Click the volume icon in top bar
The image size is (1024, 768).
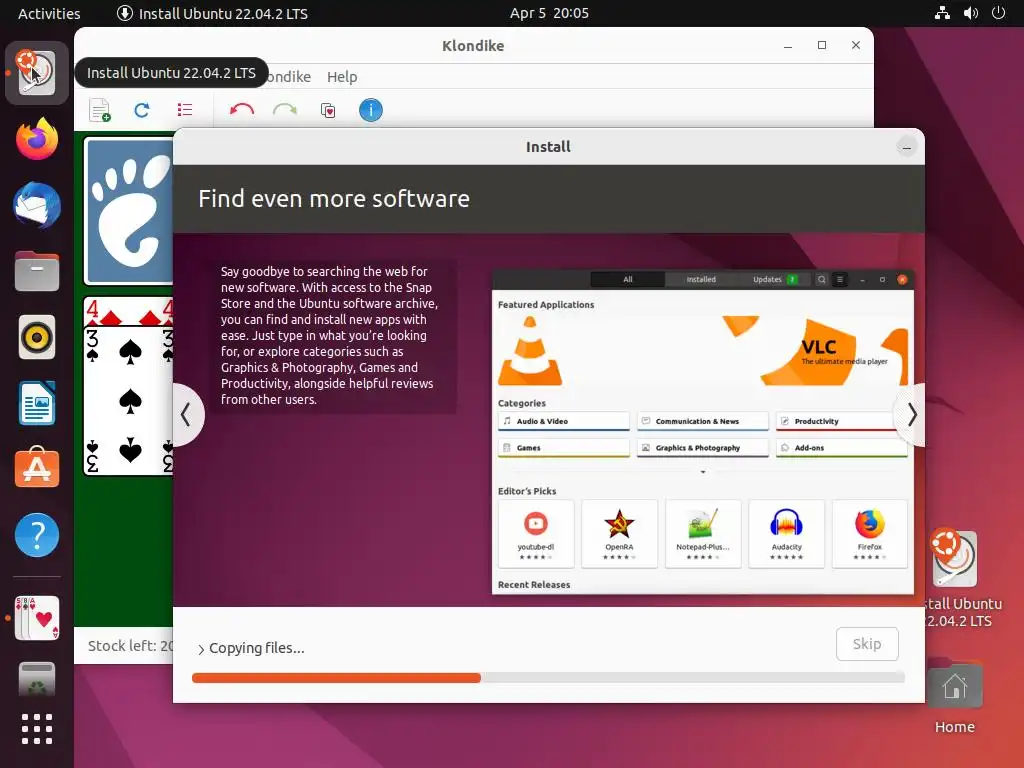point(970,13)
